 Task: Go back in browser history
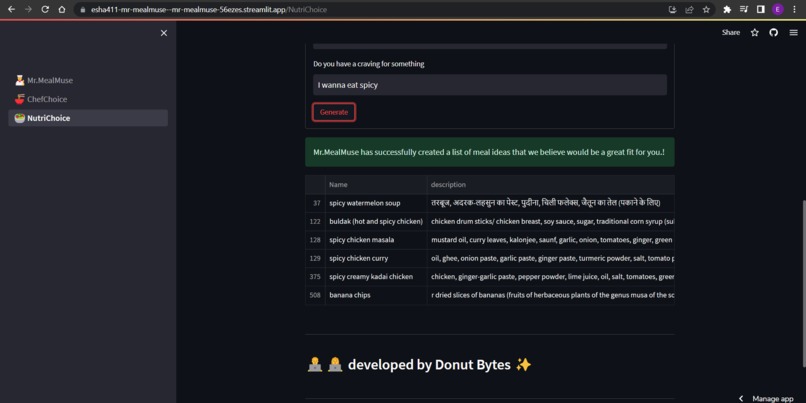coord(11,9)
